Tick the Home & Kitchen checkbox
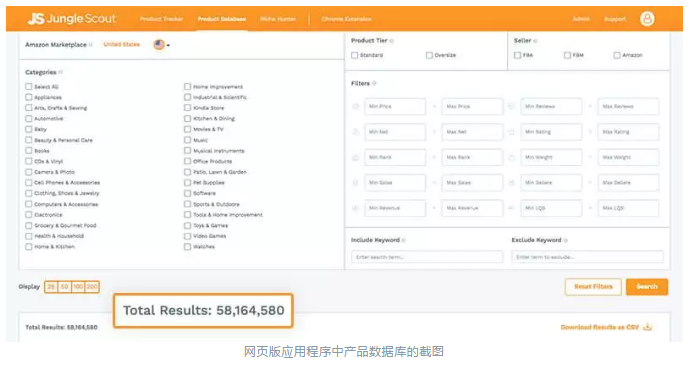The height and width of the screenshot is (366, 690). tap(29, 247)
